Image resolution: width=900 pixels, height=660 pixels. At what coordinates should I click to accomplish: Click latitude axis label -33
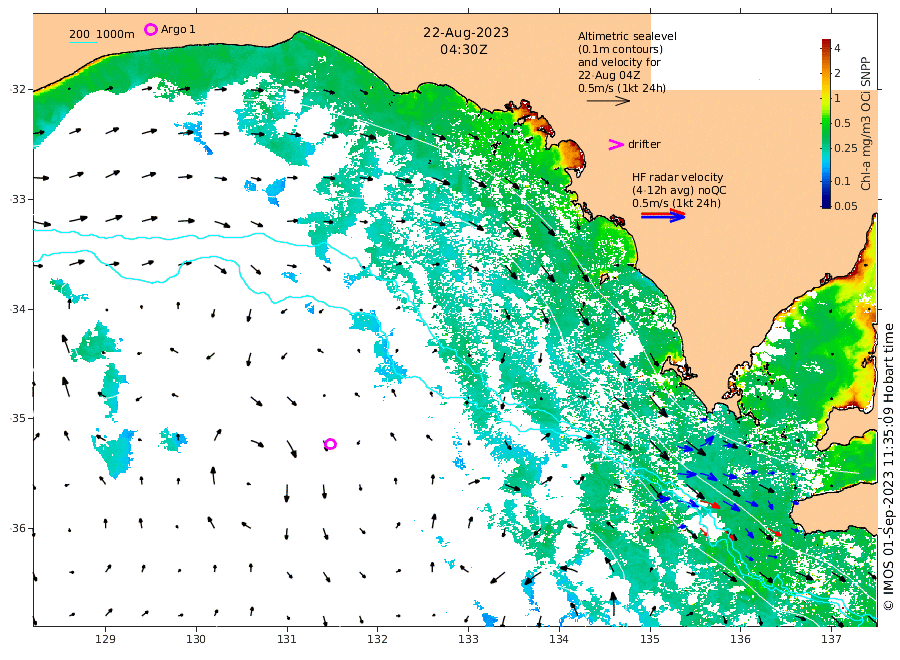(18, 199)
